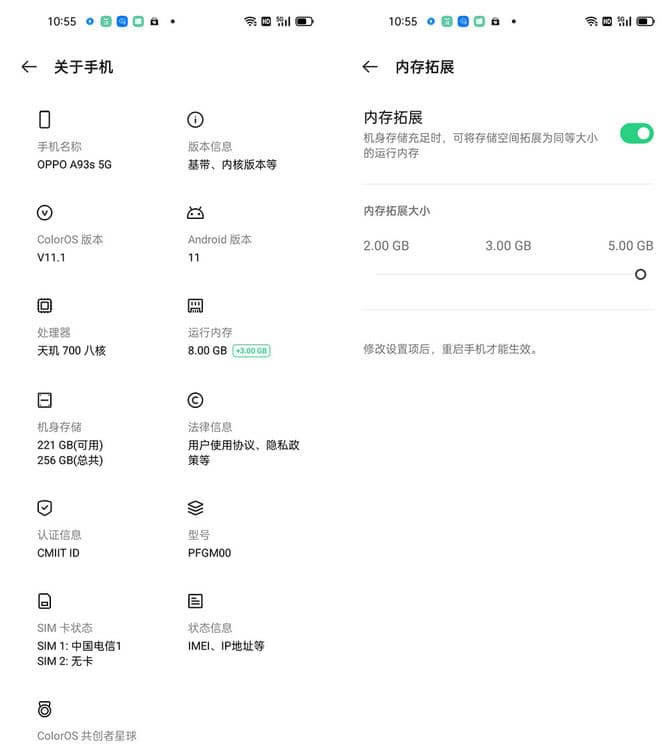
Task: Tap SIM 2: 无卡 entry
Action: [x=65, y=661]
